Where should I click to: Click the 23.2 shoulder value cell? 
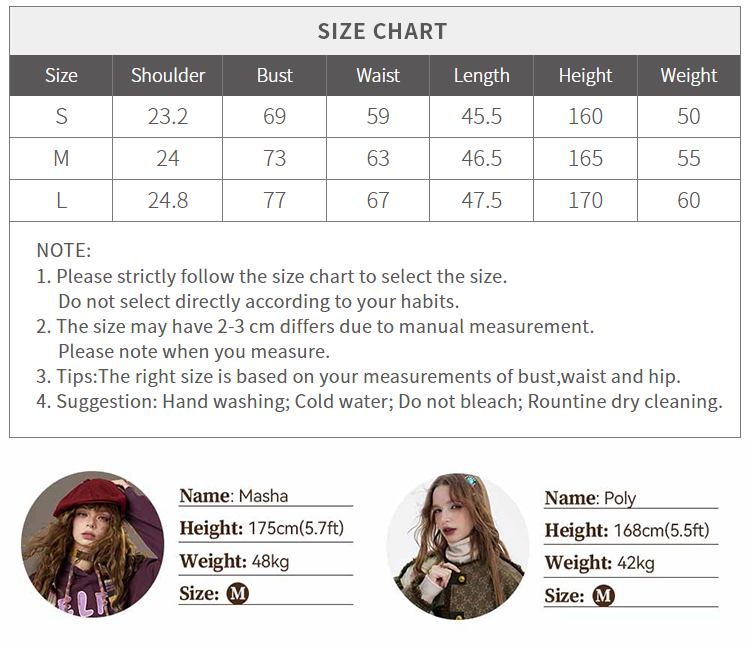[x=168, y=116]
